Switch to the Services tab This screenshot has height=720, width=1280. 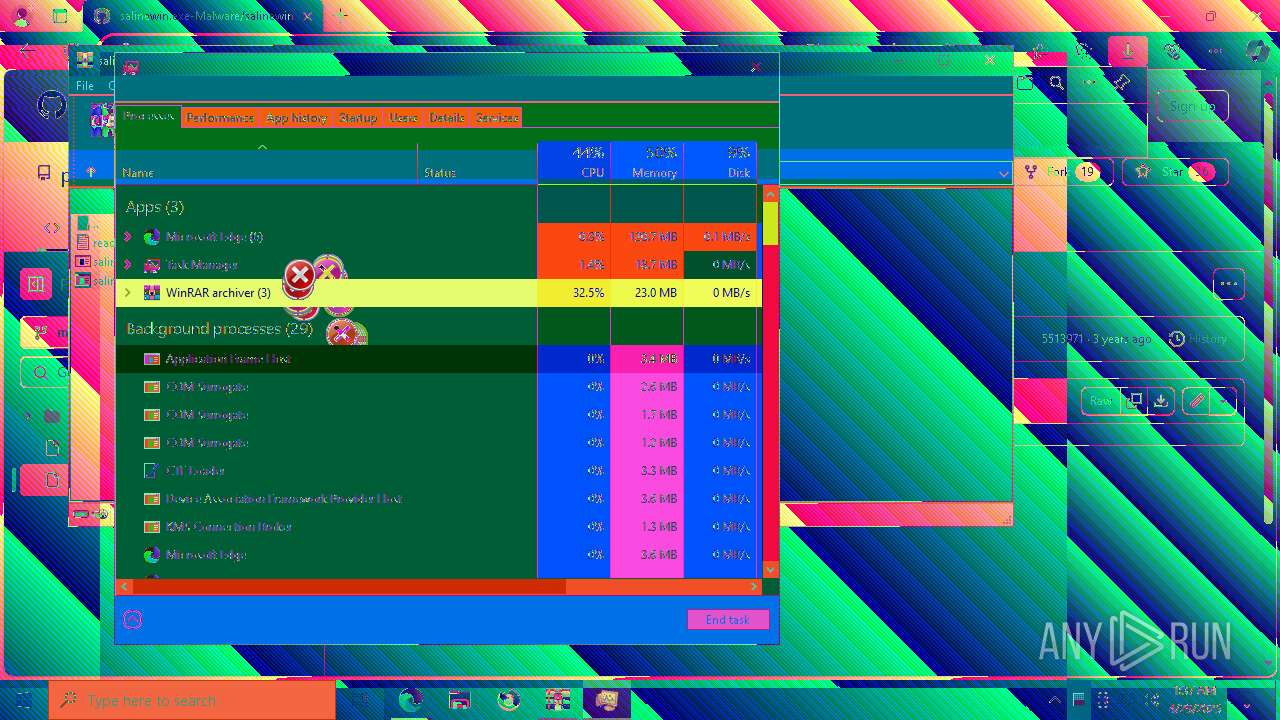click(x=496, y=117)
